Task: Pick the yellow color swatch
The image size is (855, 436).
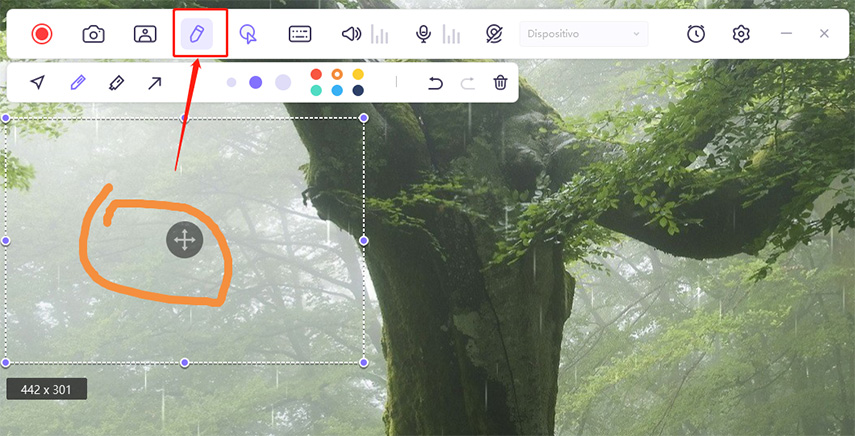Action: pos(358,74)
